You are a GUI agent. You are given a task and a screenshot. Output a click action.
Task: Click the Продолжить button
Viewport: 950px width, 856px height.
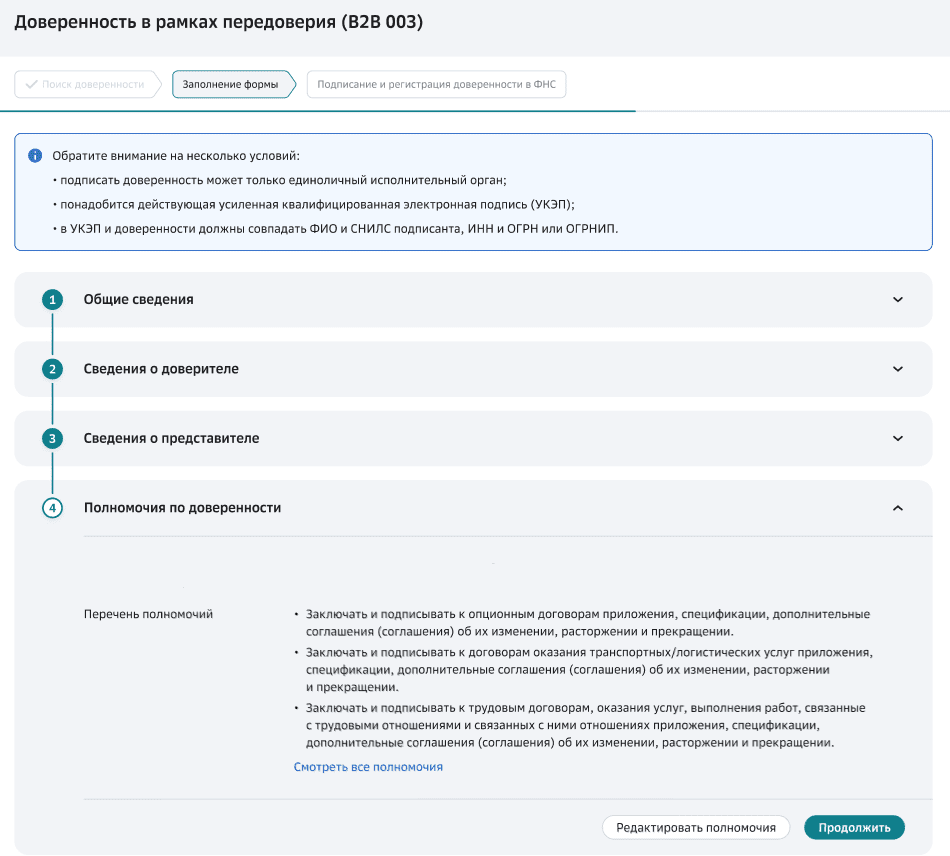click(854, 828)
